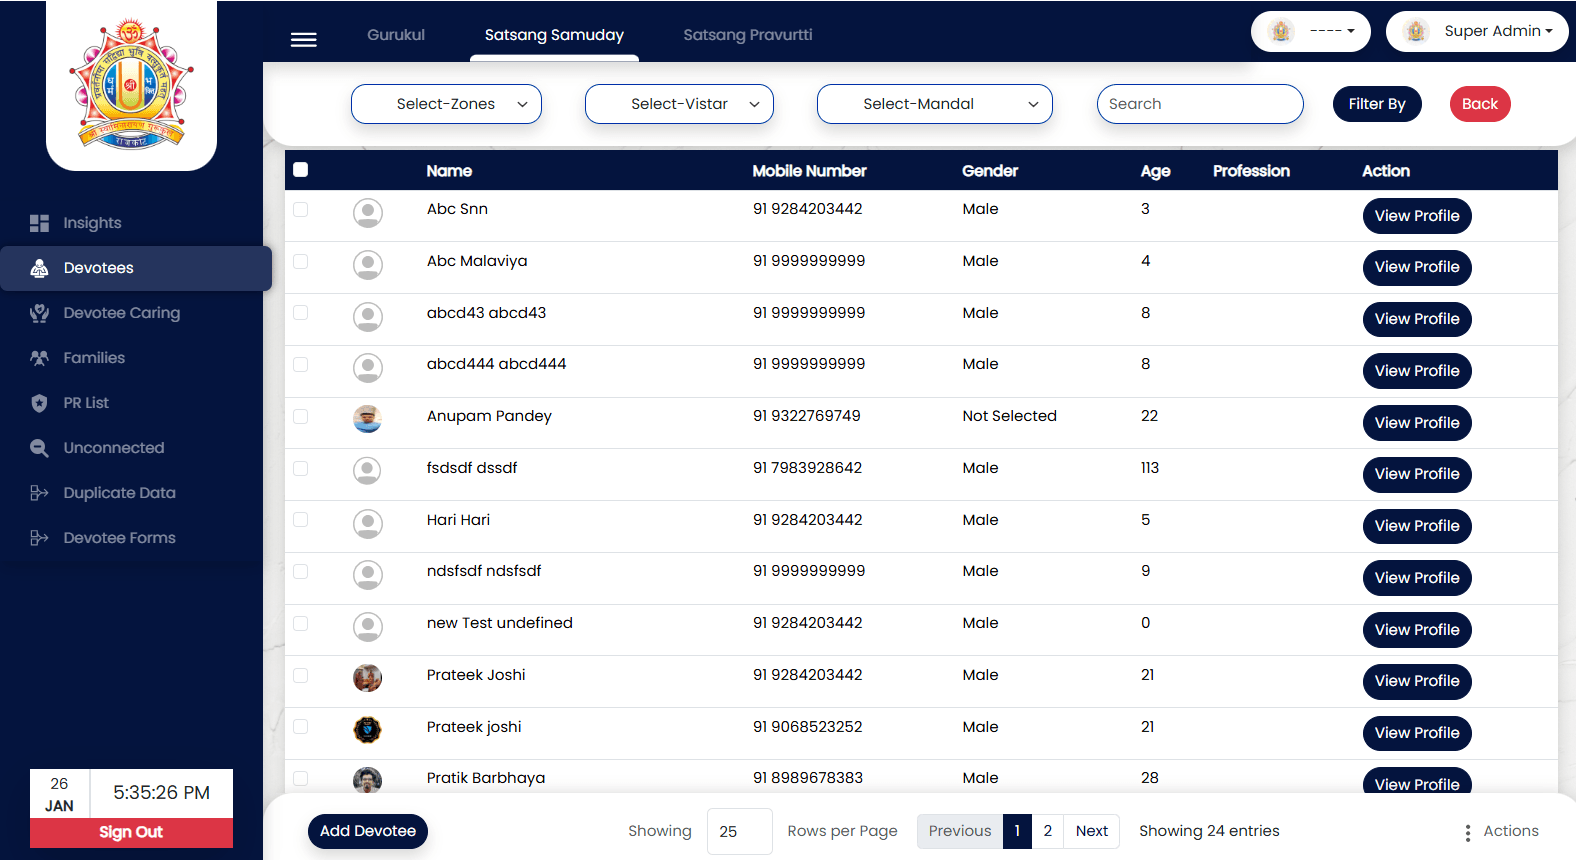This screenshot has width=1576, height=860.
Task: Click the Add Devotee button
Action: [x=367, y=831]
